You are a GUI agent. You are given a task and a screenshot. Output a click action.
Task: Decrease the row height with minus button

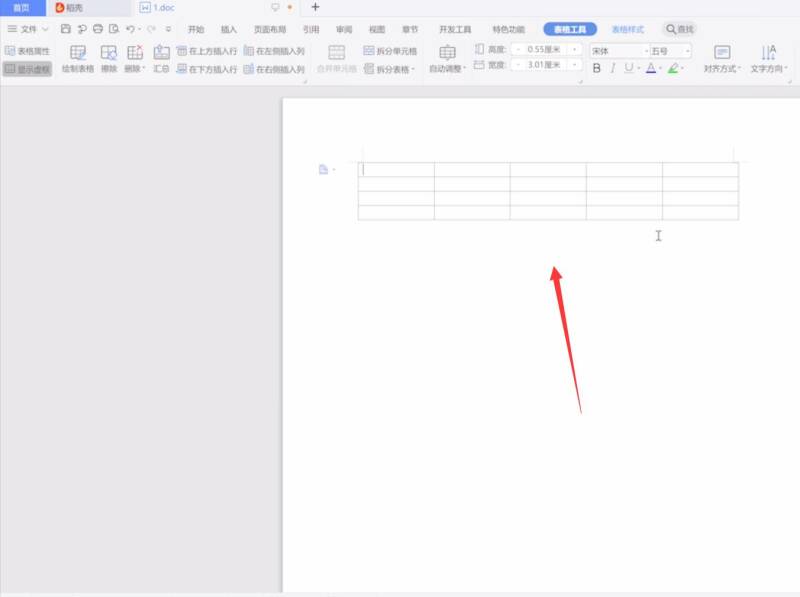pos(518,49)
